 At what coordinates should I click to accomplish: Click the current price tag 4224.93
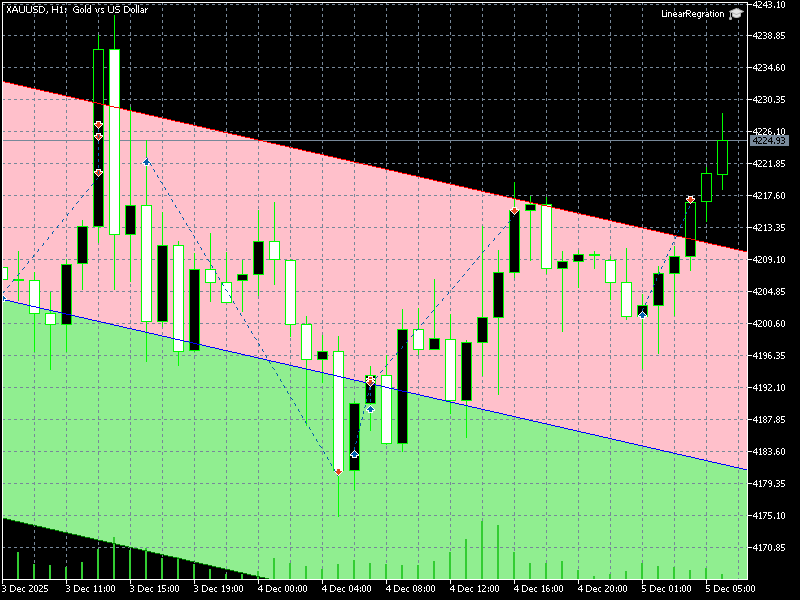(769, 140)
